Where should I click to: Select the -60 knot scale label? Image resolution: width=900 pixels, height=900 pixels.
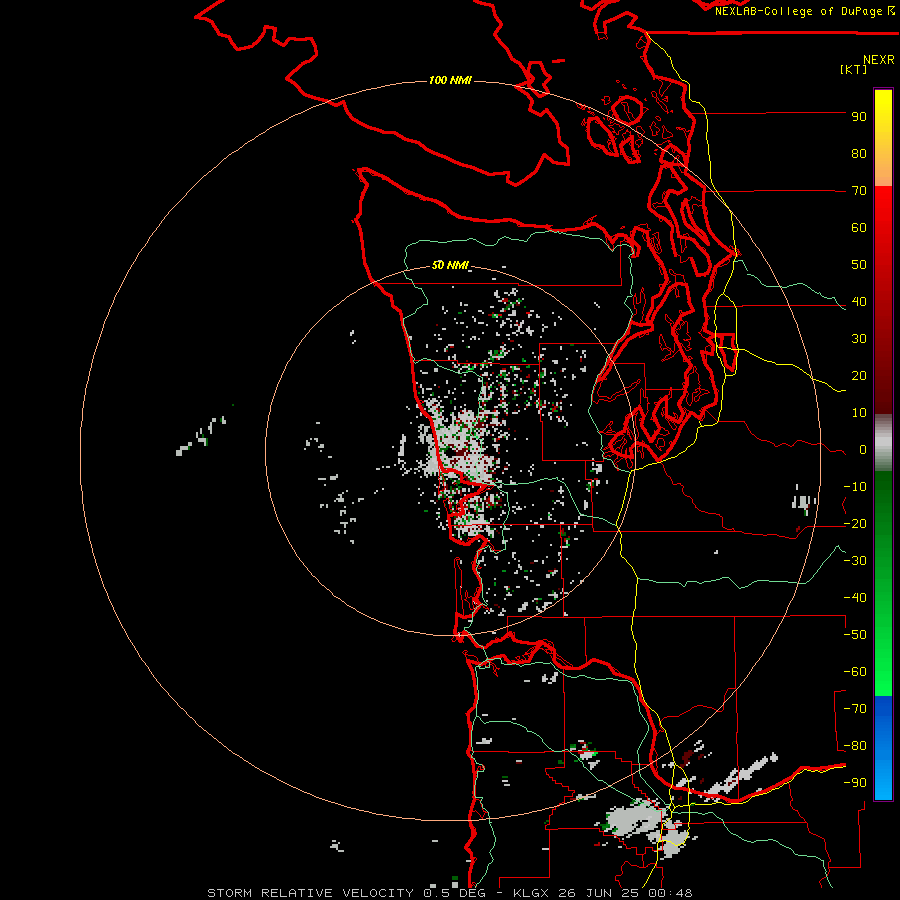tap(855, 672)
